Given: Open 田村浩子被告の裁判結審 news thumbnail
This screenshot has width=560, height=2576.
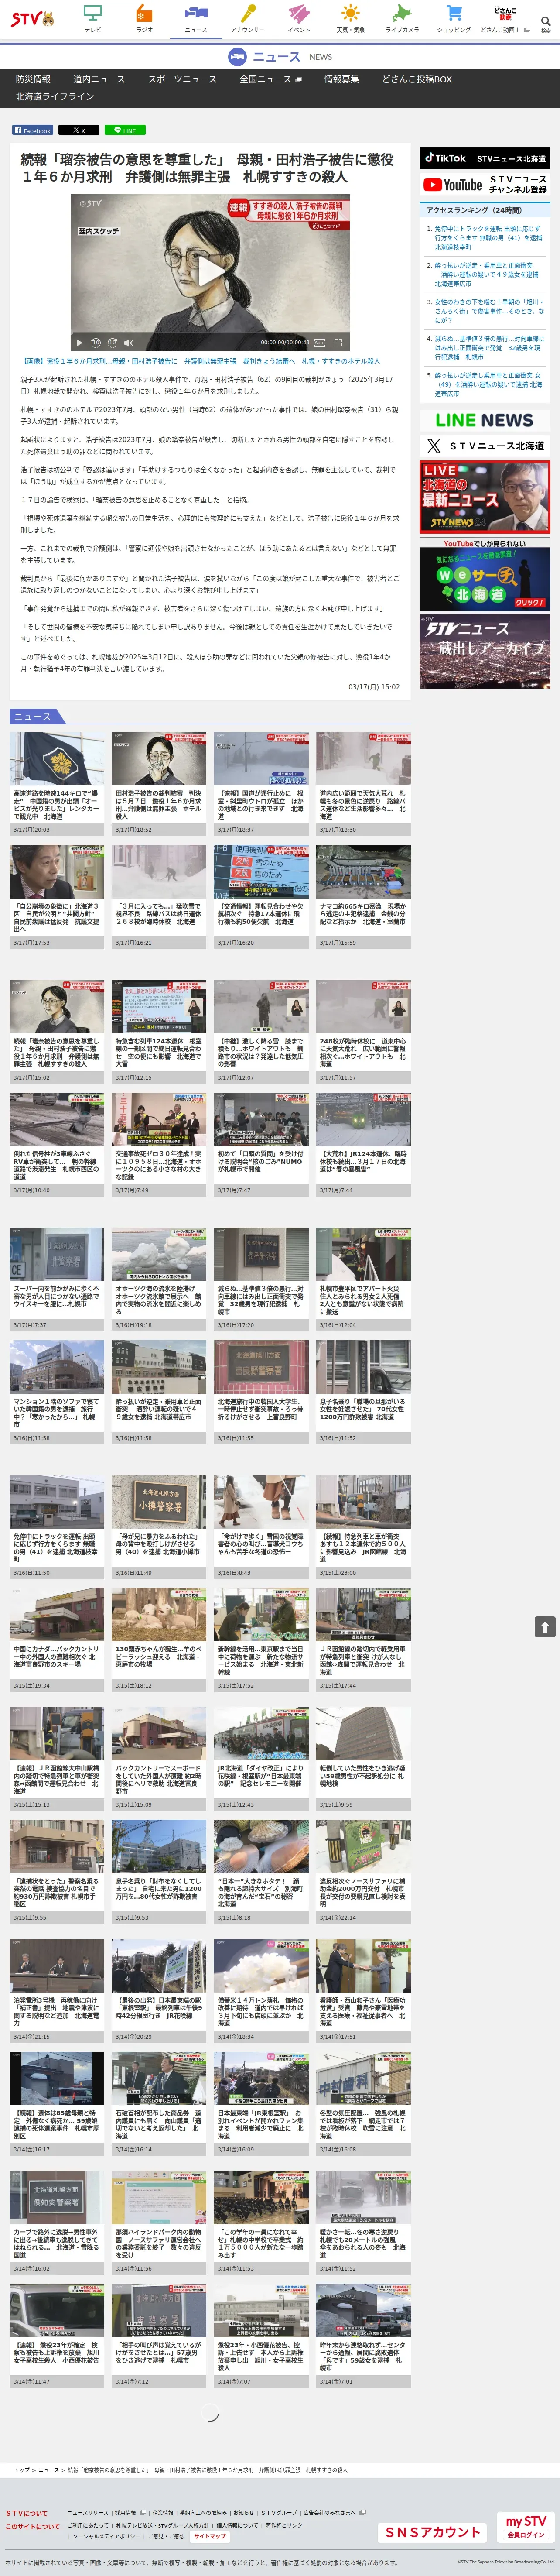Looking at the screenshot, I should tap(159, 758).
